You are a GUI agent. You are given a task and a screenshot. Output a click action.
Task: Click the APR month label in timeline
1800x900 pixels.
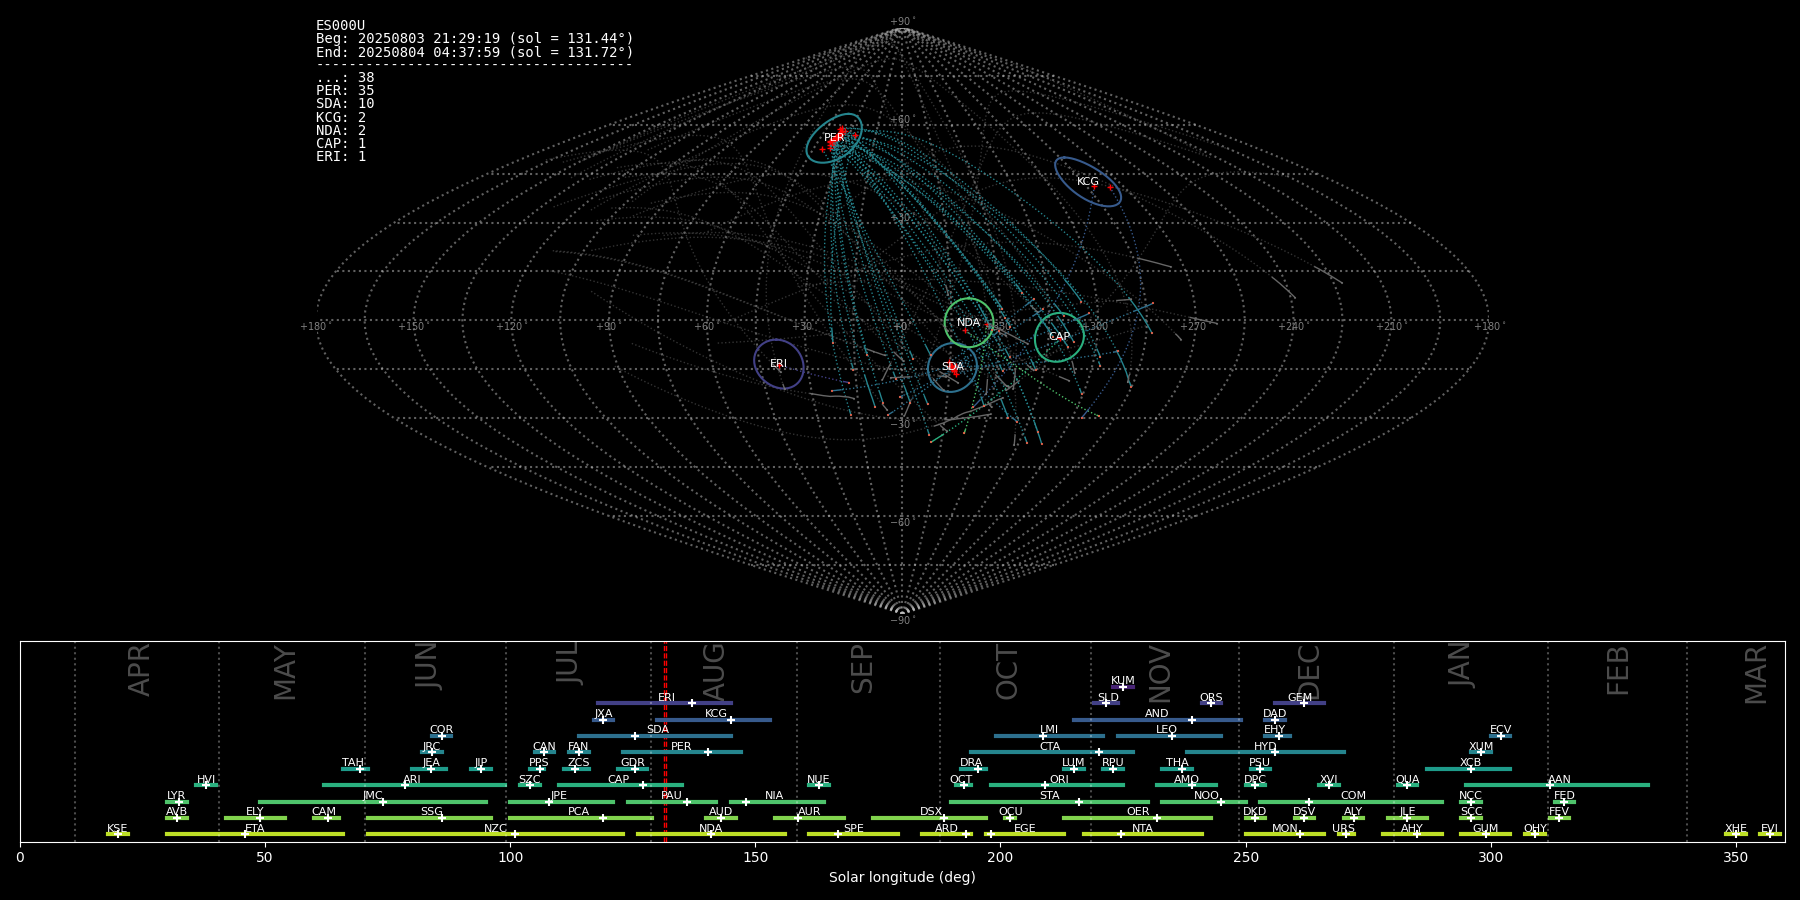coord(139,670)
